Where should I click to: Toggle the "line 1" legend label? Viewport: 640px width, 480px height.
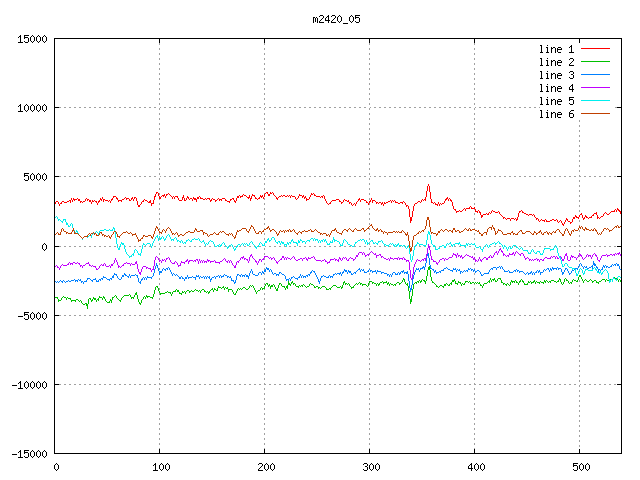click(x=556, y=49)
